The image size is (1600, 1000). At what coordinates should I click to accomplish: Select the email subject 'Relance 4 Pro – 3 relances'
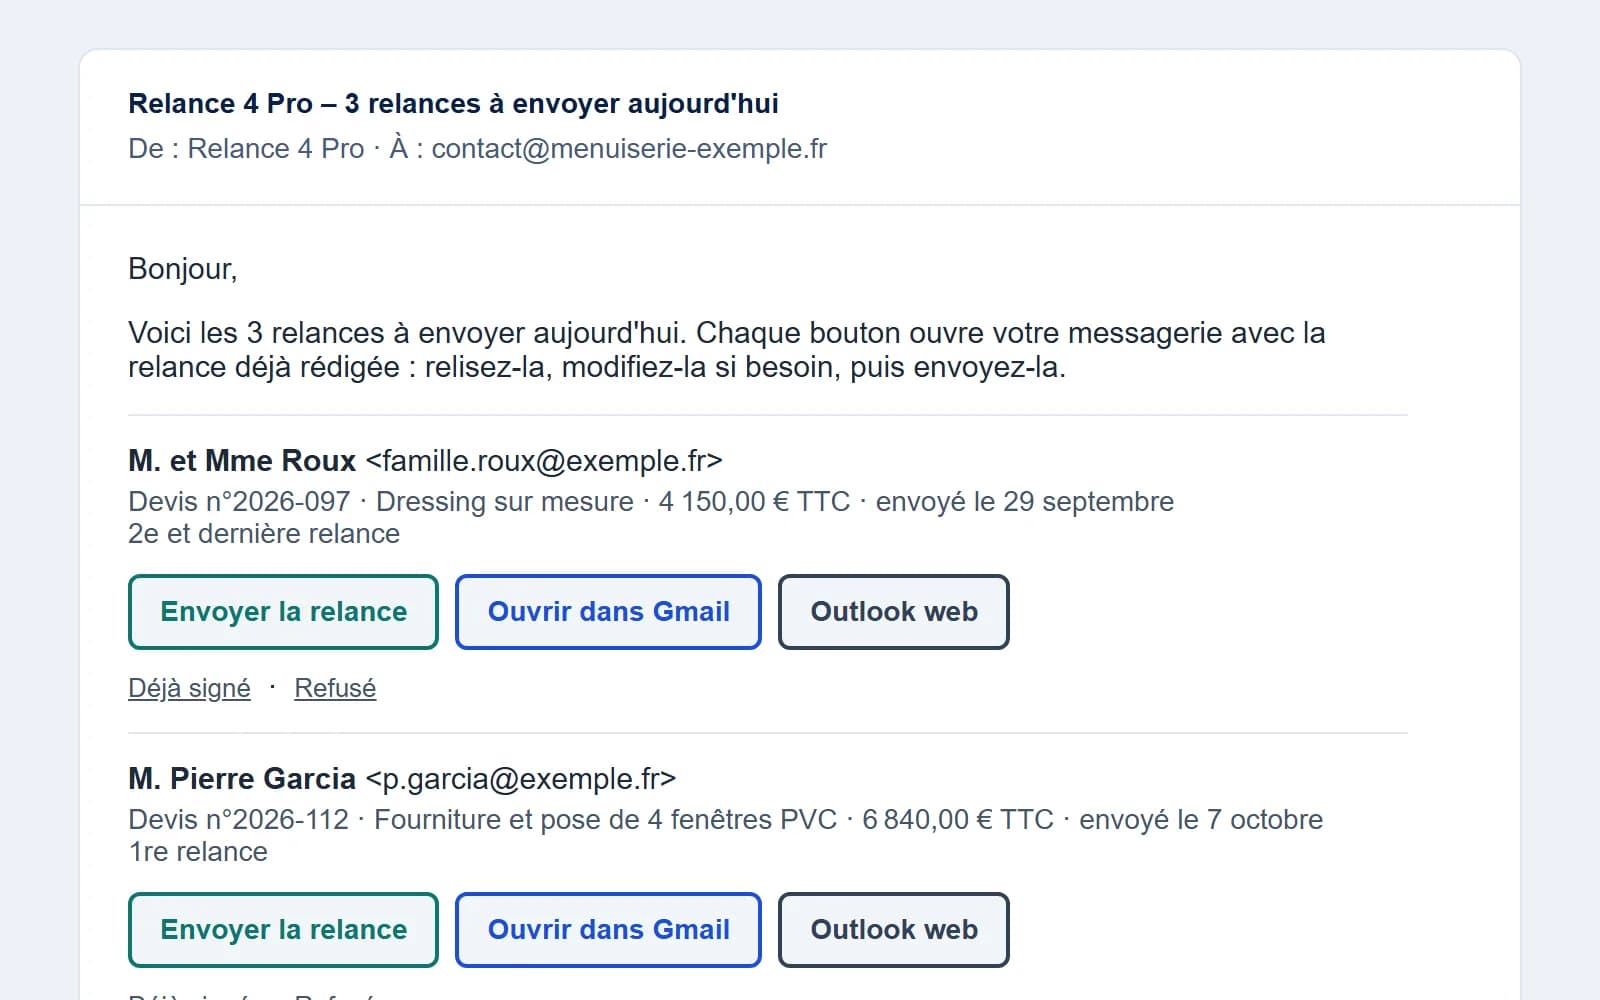(453, 104)
